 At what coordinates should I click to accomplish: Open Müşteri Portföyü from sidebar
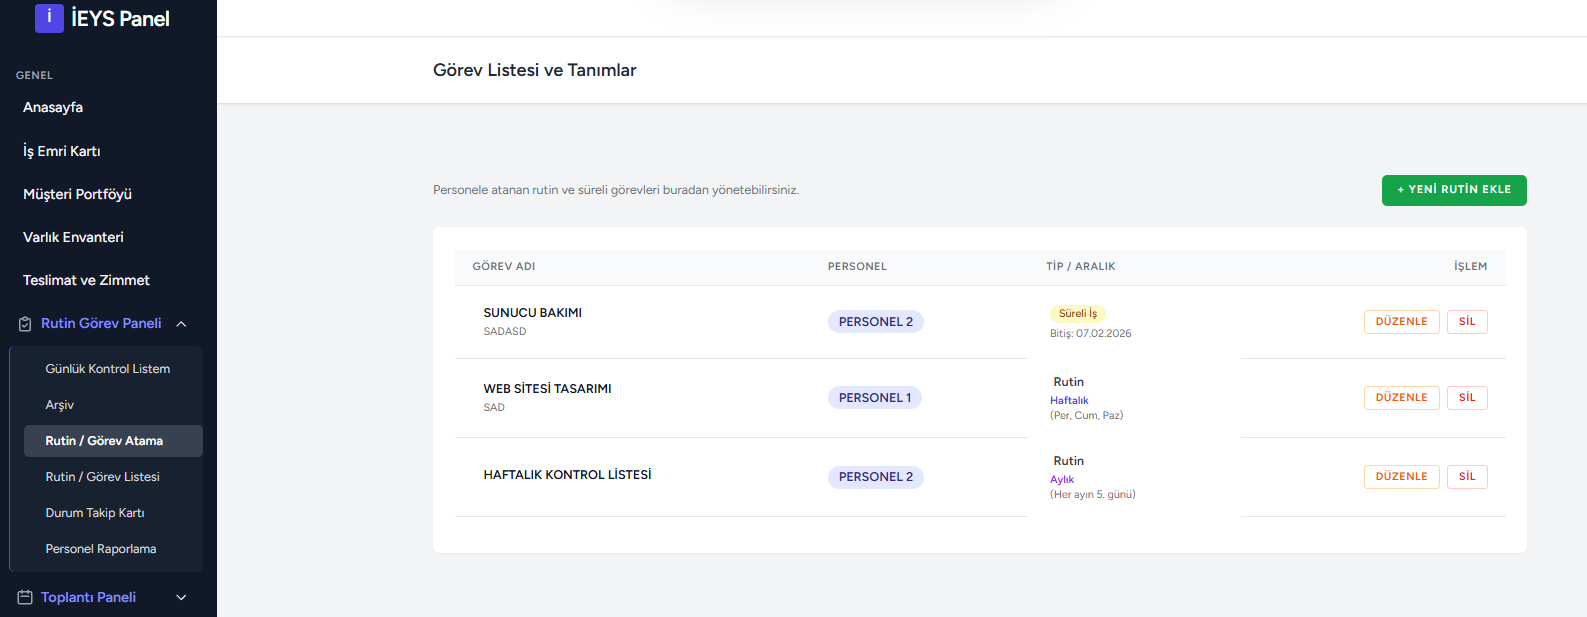(x=77, y=194)
